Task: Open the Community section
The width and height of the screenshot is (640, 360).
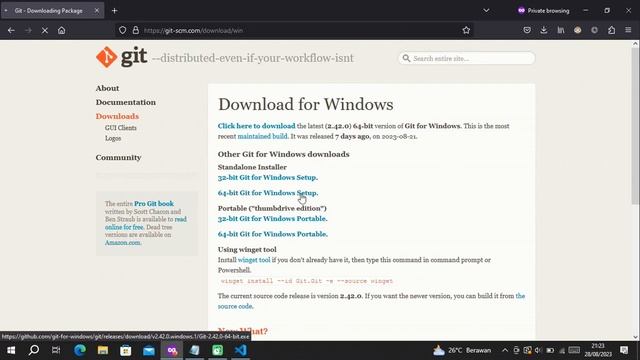Action: pyautogui.click(x=118, y=158)
